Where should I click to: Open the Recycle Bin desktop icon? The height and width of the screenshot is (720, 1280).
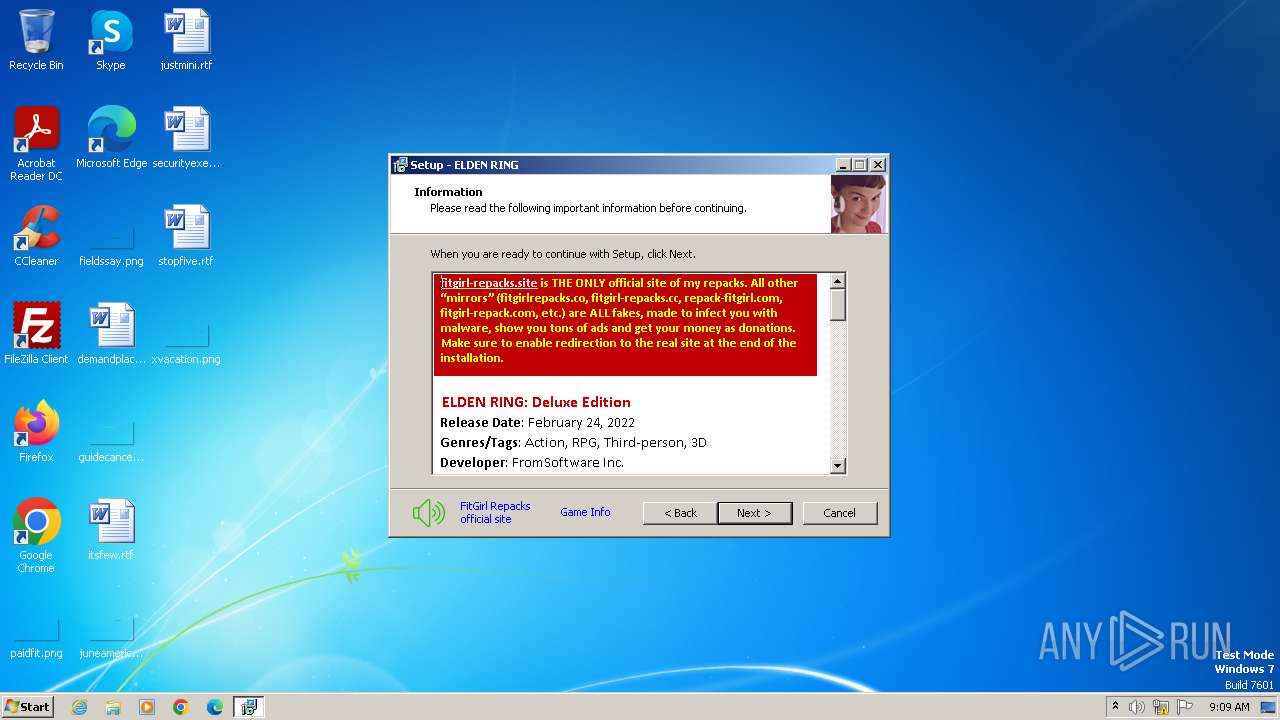36,40
